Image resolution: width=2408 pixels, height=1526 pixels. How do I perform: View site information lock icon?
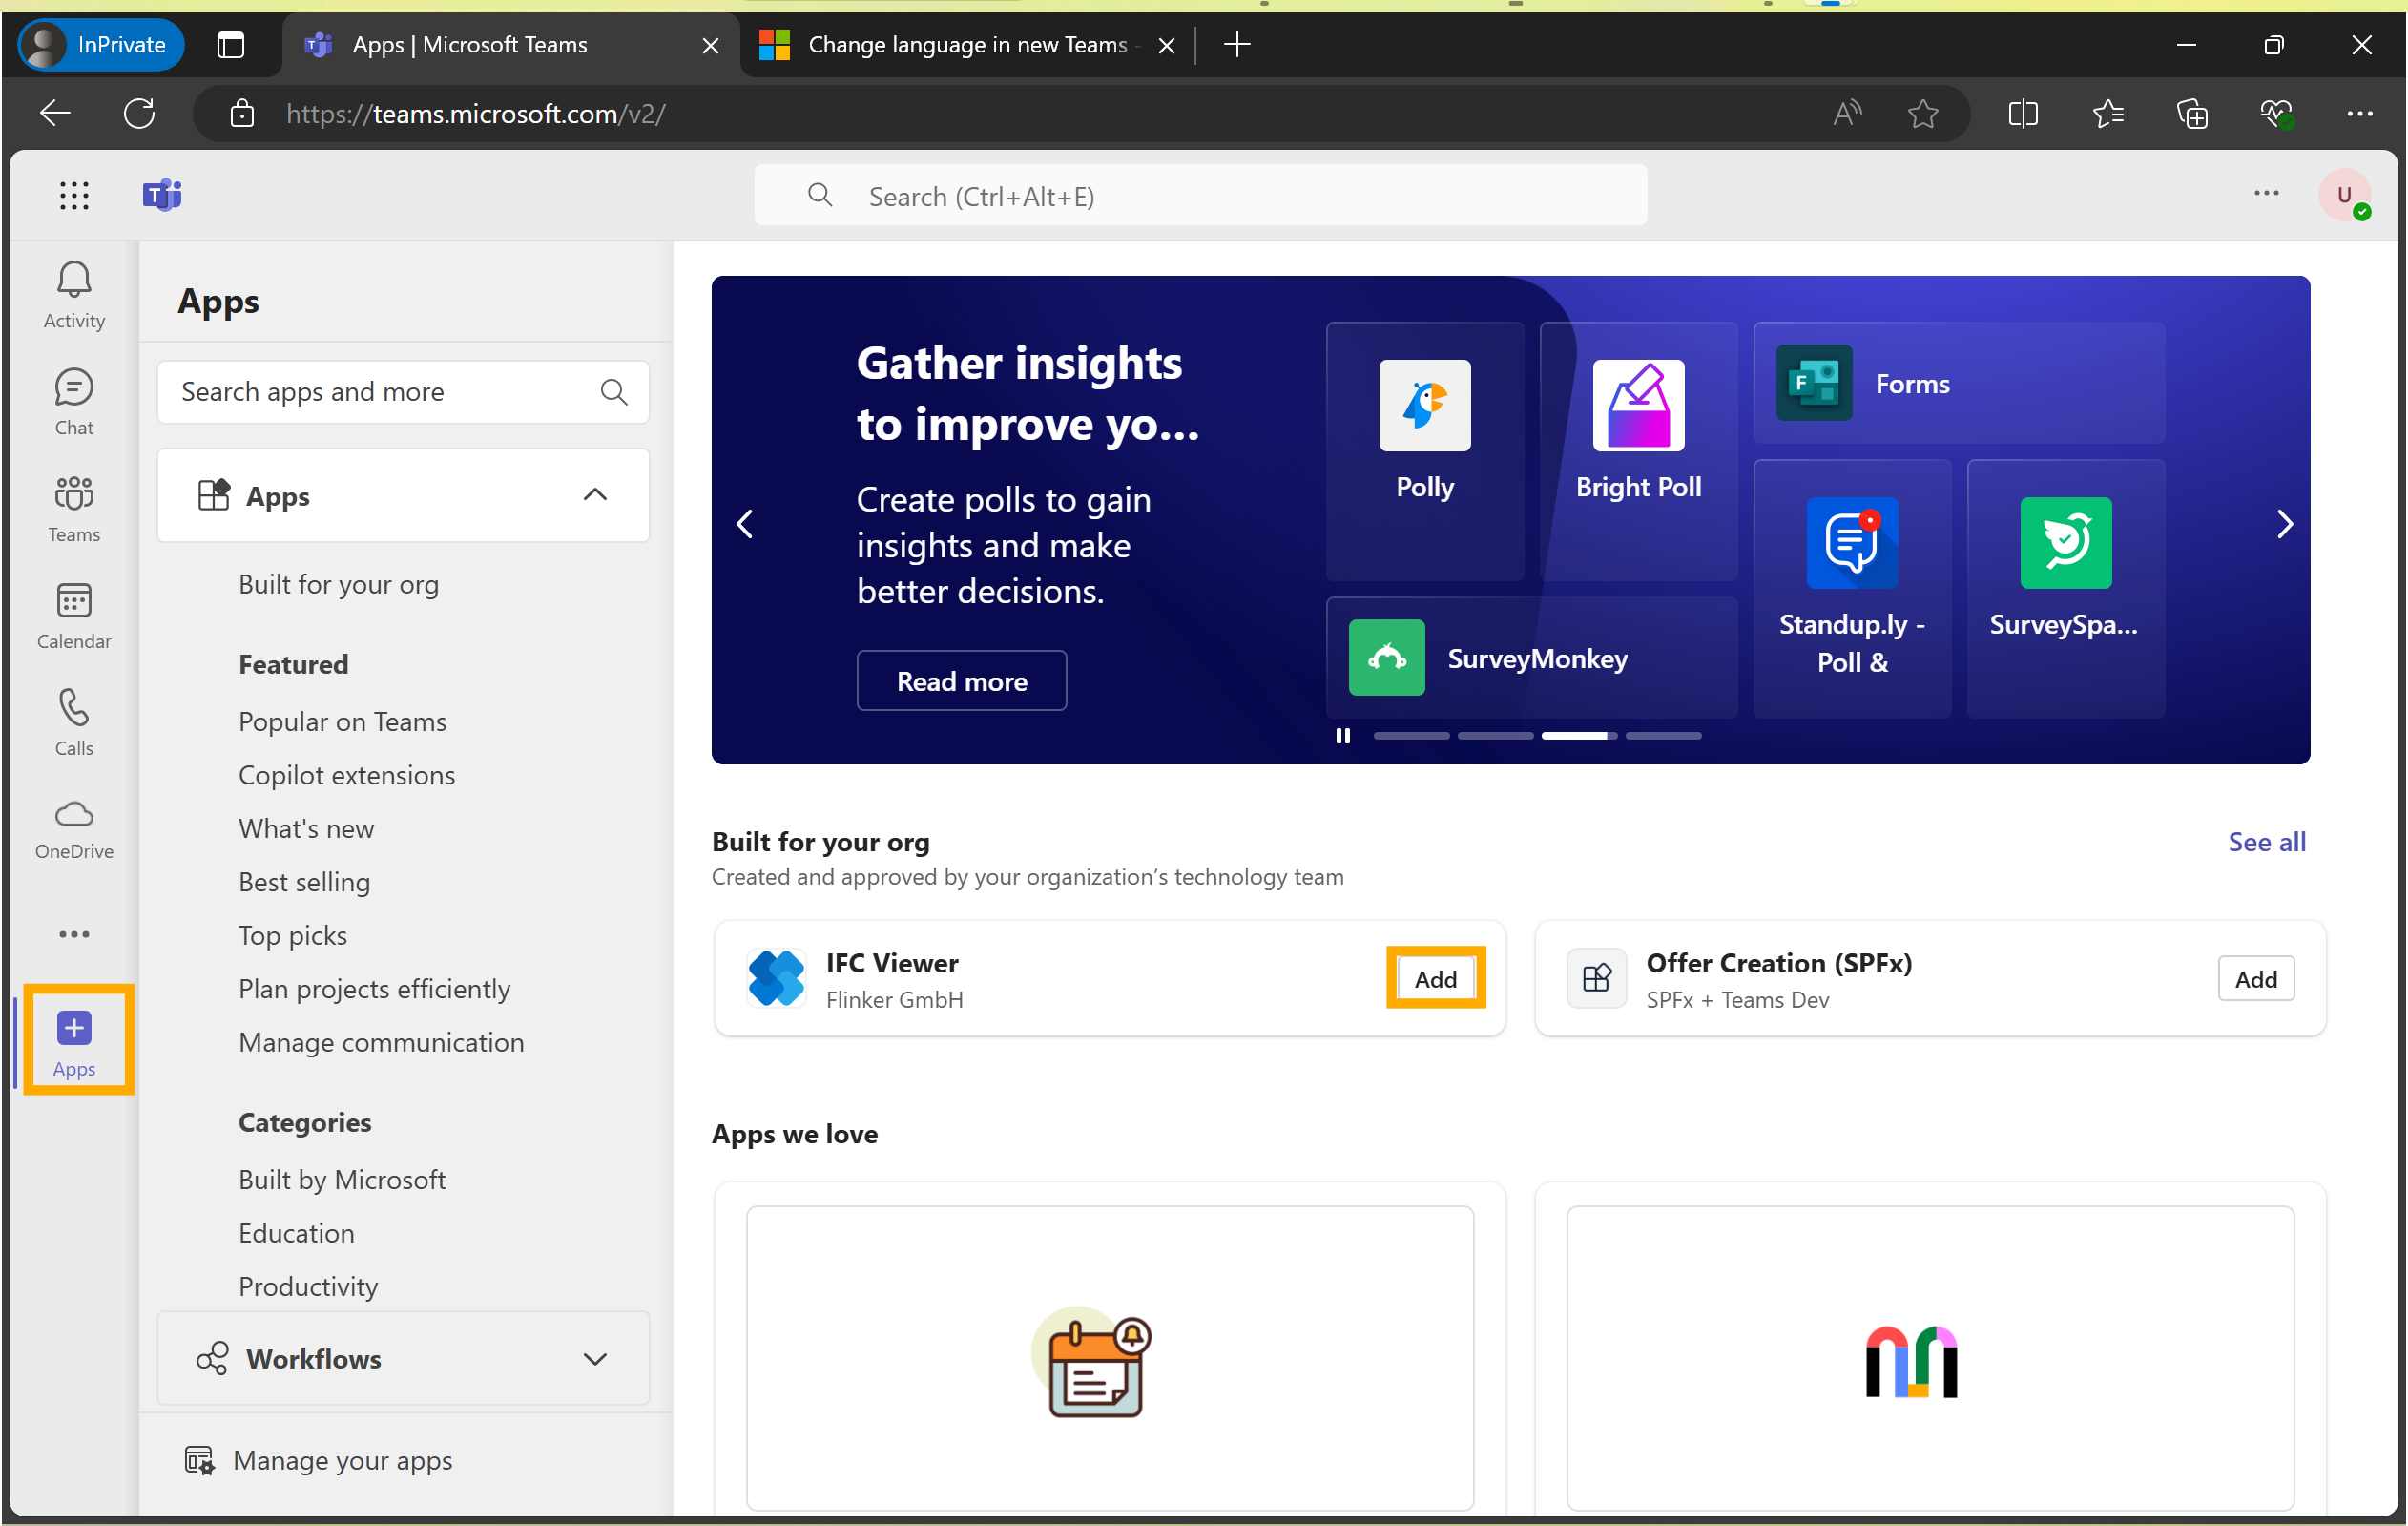pyautogui.click(x=241, y=113)
